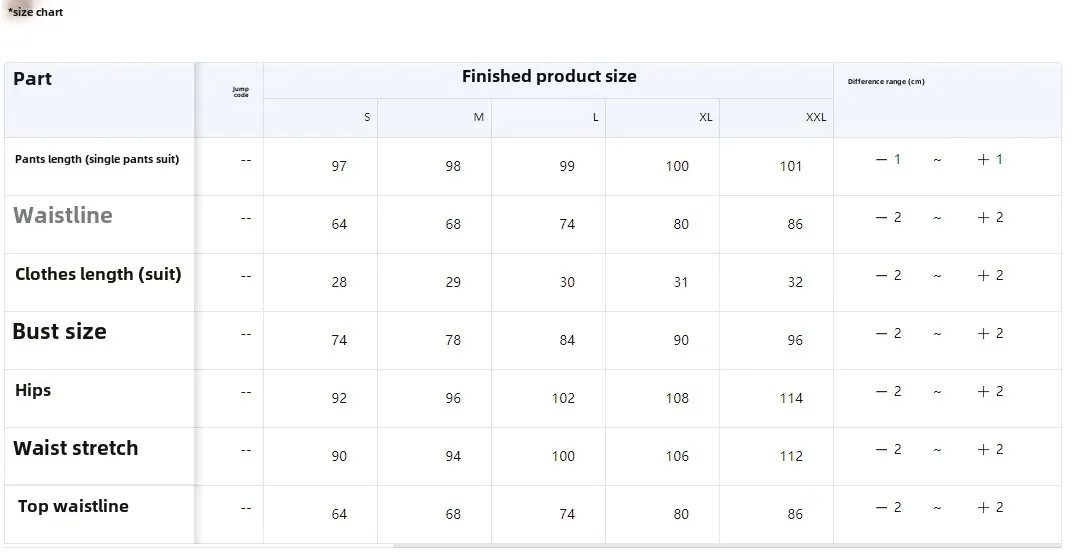Click the horizontal scrollbar below the table
The image size is (1072, 552).
click(700, 546)
